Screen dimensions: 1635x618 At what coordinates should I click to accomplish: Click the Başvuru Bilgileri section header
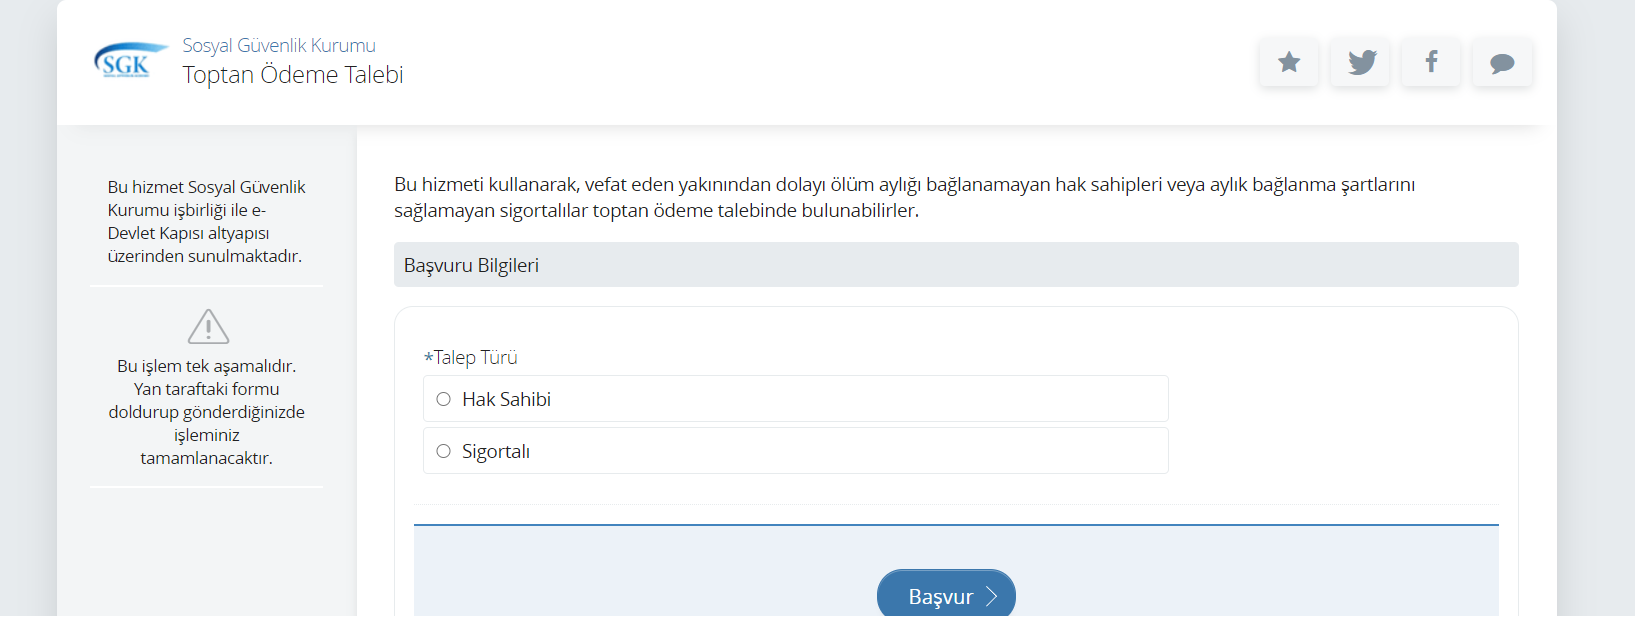coord(956,265)
